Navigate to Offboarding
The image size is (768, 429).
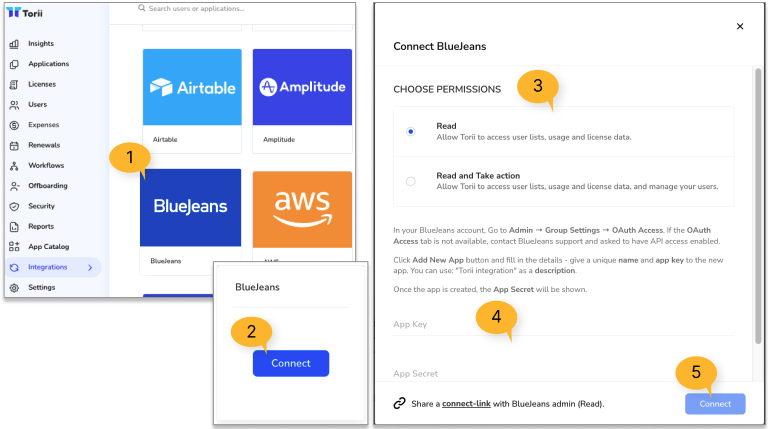click(x=48, y=186)
